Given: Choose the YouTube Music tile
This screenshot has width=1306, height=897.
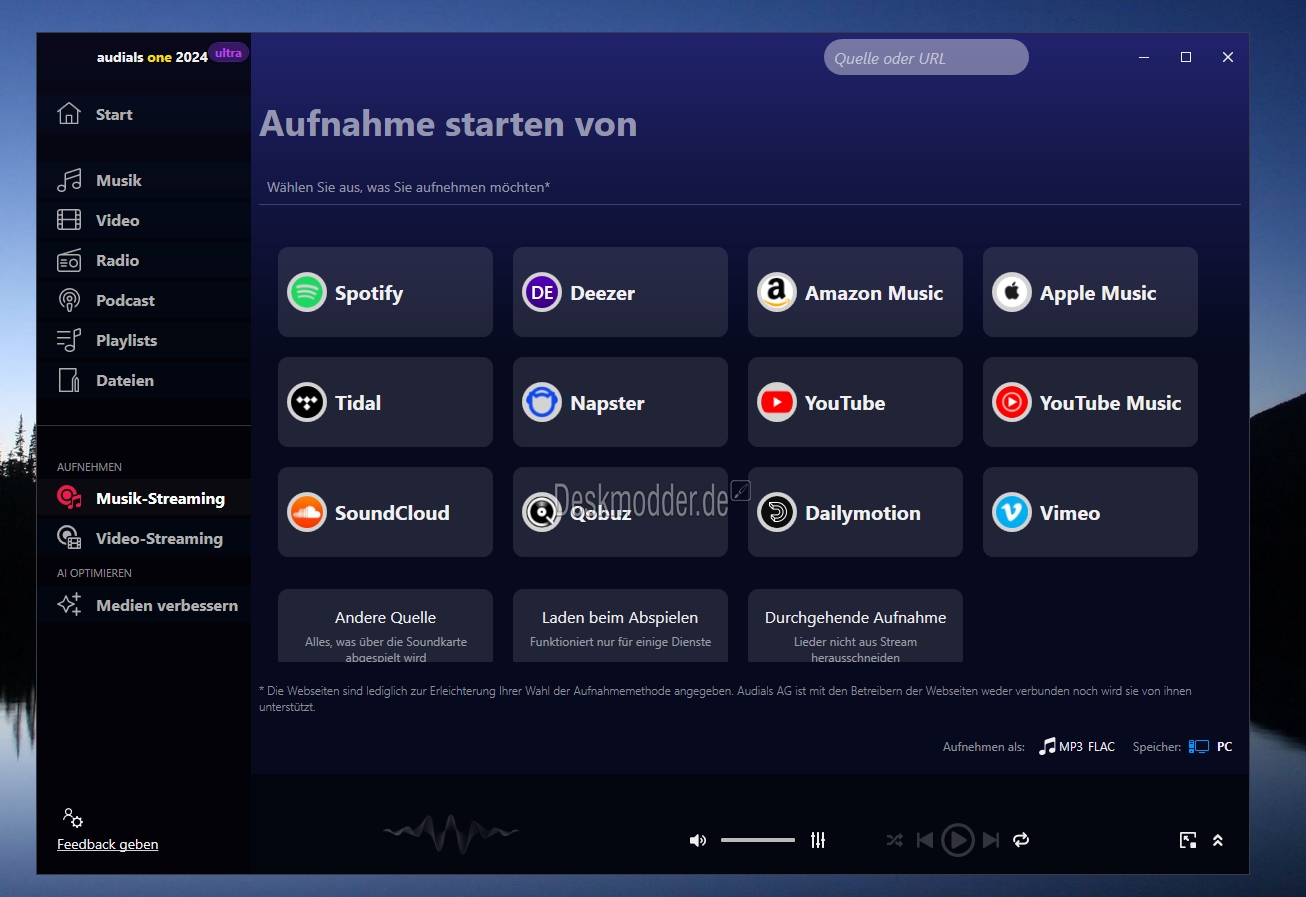Looking at the screenshot, I should click(x=1090, y=402).
